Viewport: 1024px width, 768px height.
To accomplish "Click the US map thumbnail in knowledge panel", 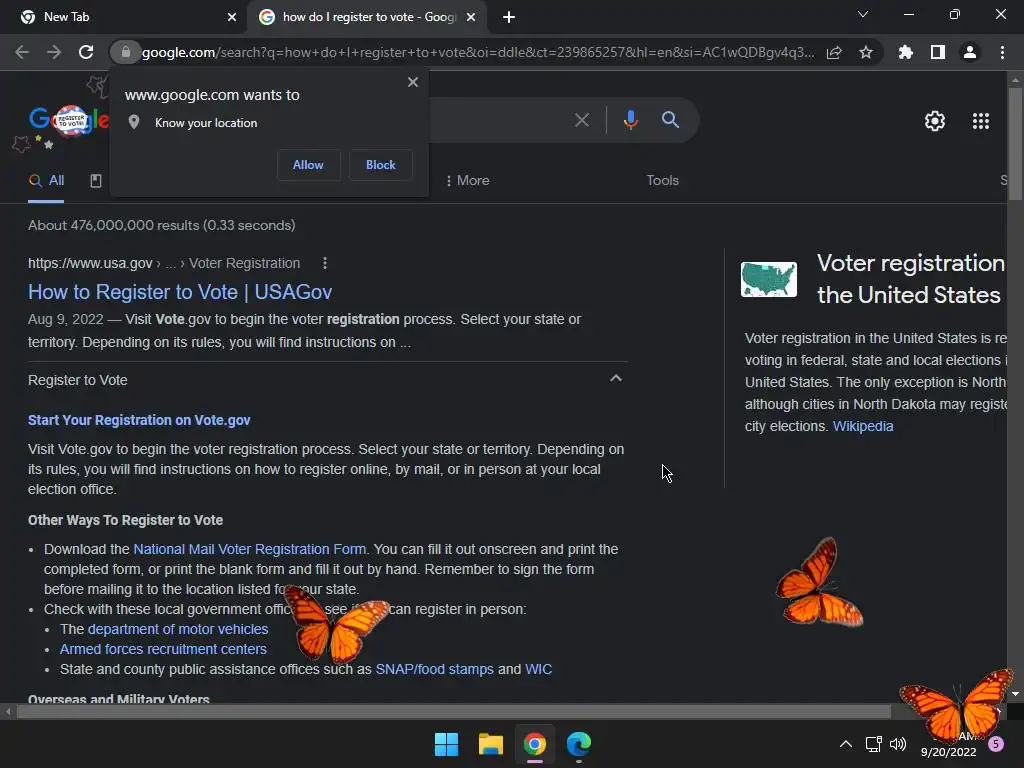I will [x=769, y=279].
